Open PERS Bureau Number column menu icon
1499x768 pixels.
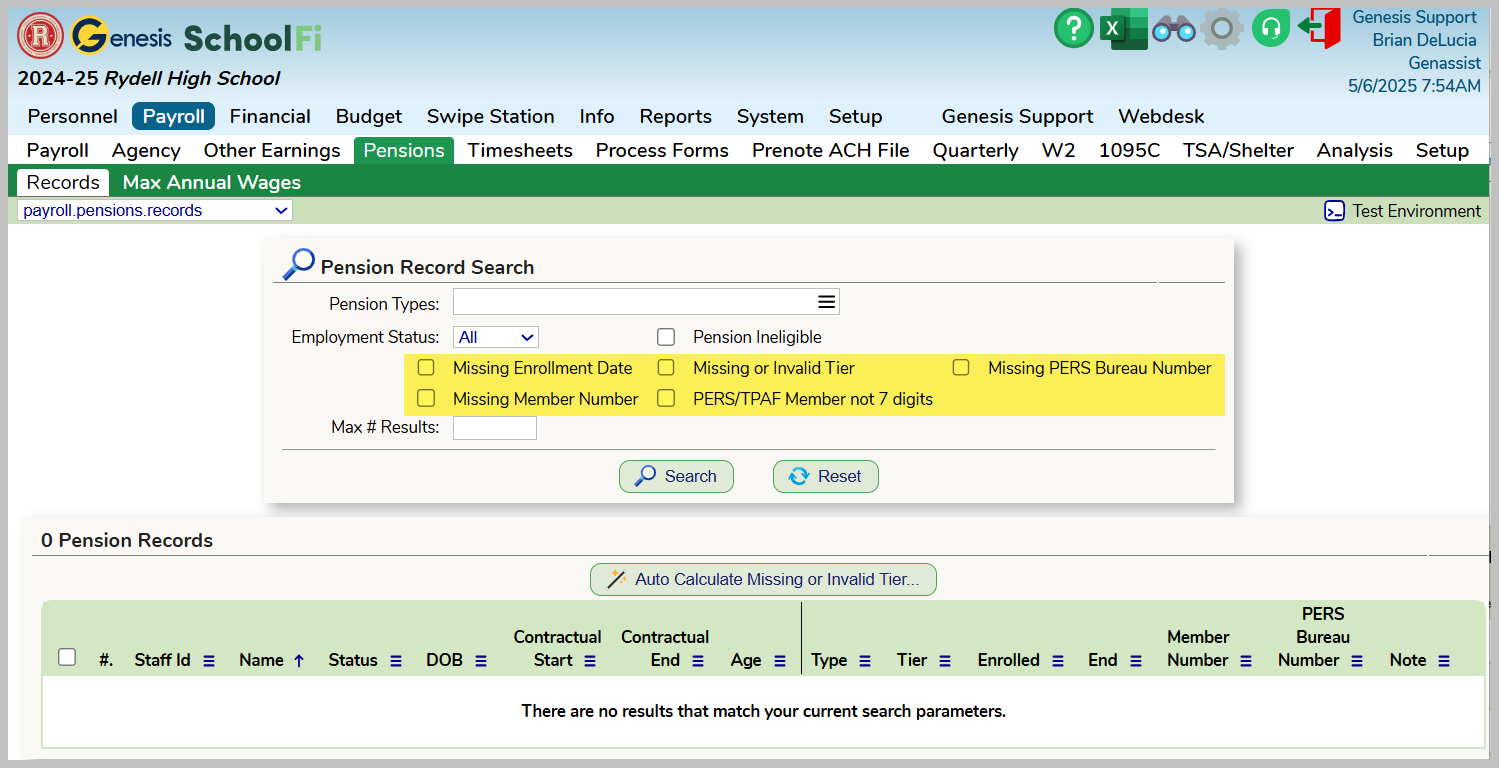(1357, 661)
